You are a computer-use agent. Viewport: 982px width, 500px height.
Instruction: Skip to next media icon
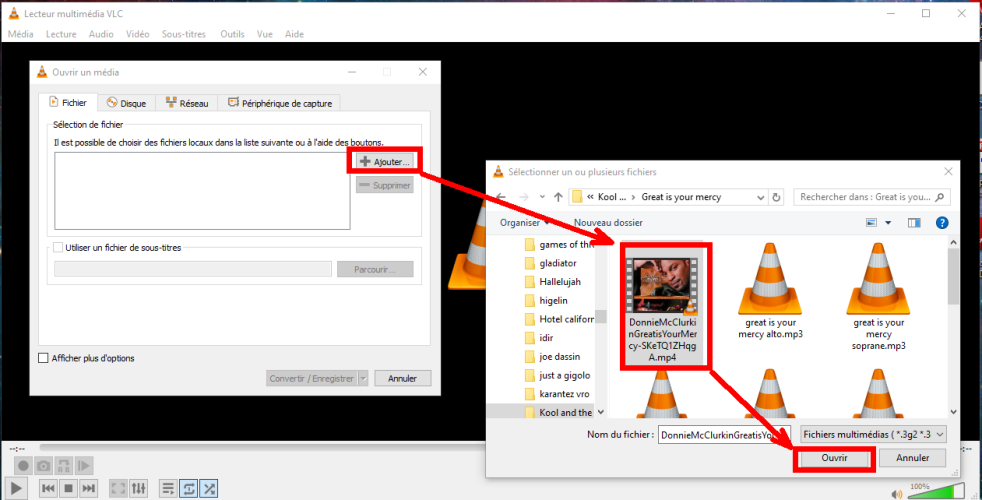pos(89,488)
